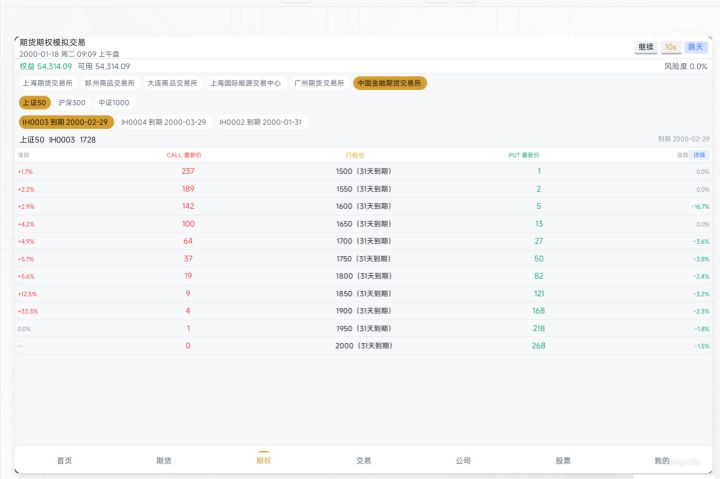Click PUT price 82 at strike 1800
Screen dimensions: 720x479
click(539, 276)
